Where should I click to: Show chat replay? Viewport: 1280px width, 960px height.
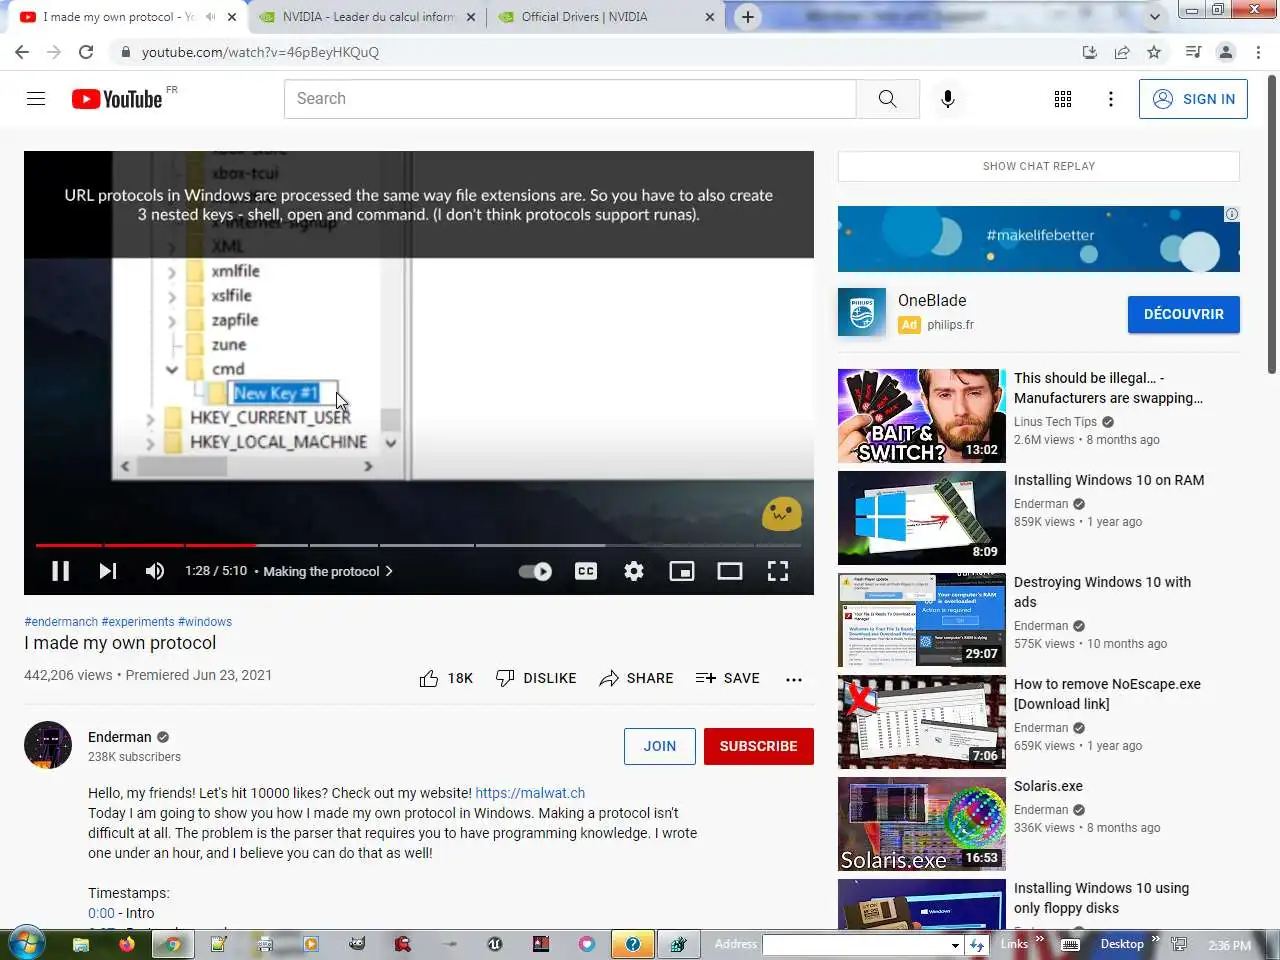click(x=1039, y=166)
